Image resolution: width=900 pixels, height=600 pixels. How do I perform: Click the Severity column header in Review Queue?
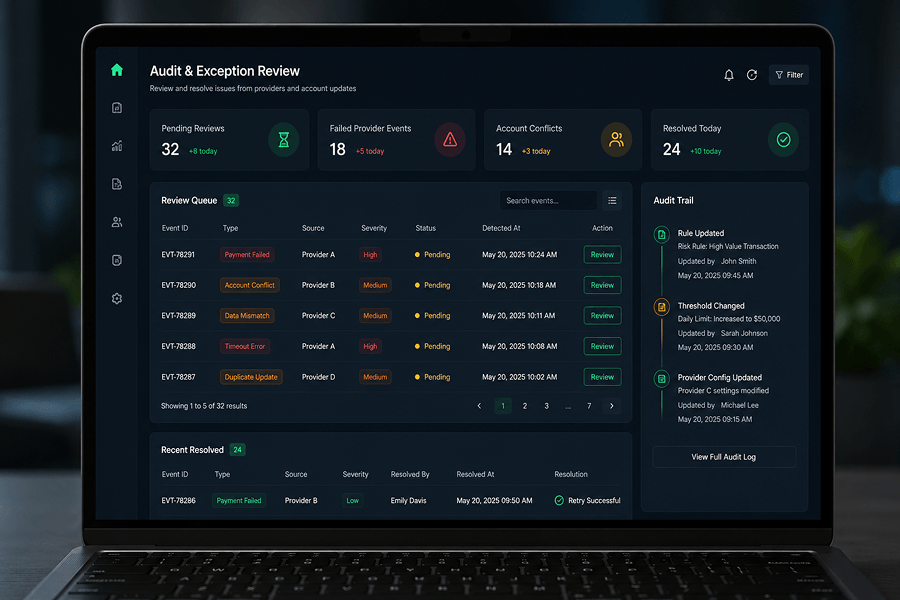[374, 228]
